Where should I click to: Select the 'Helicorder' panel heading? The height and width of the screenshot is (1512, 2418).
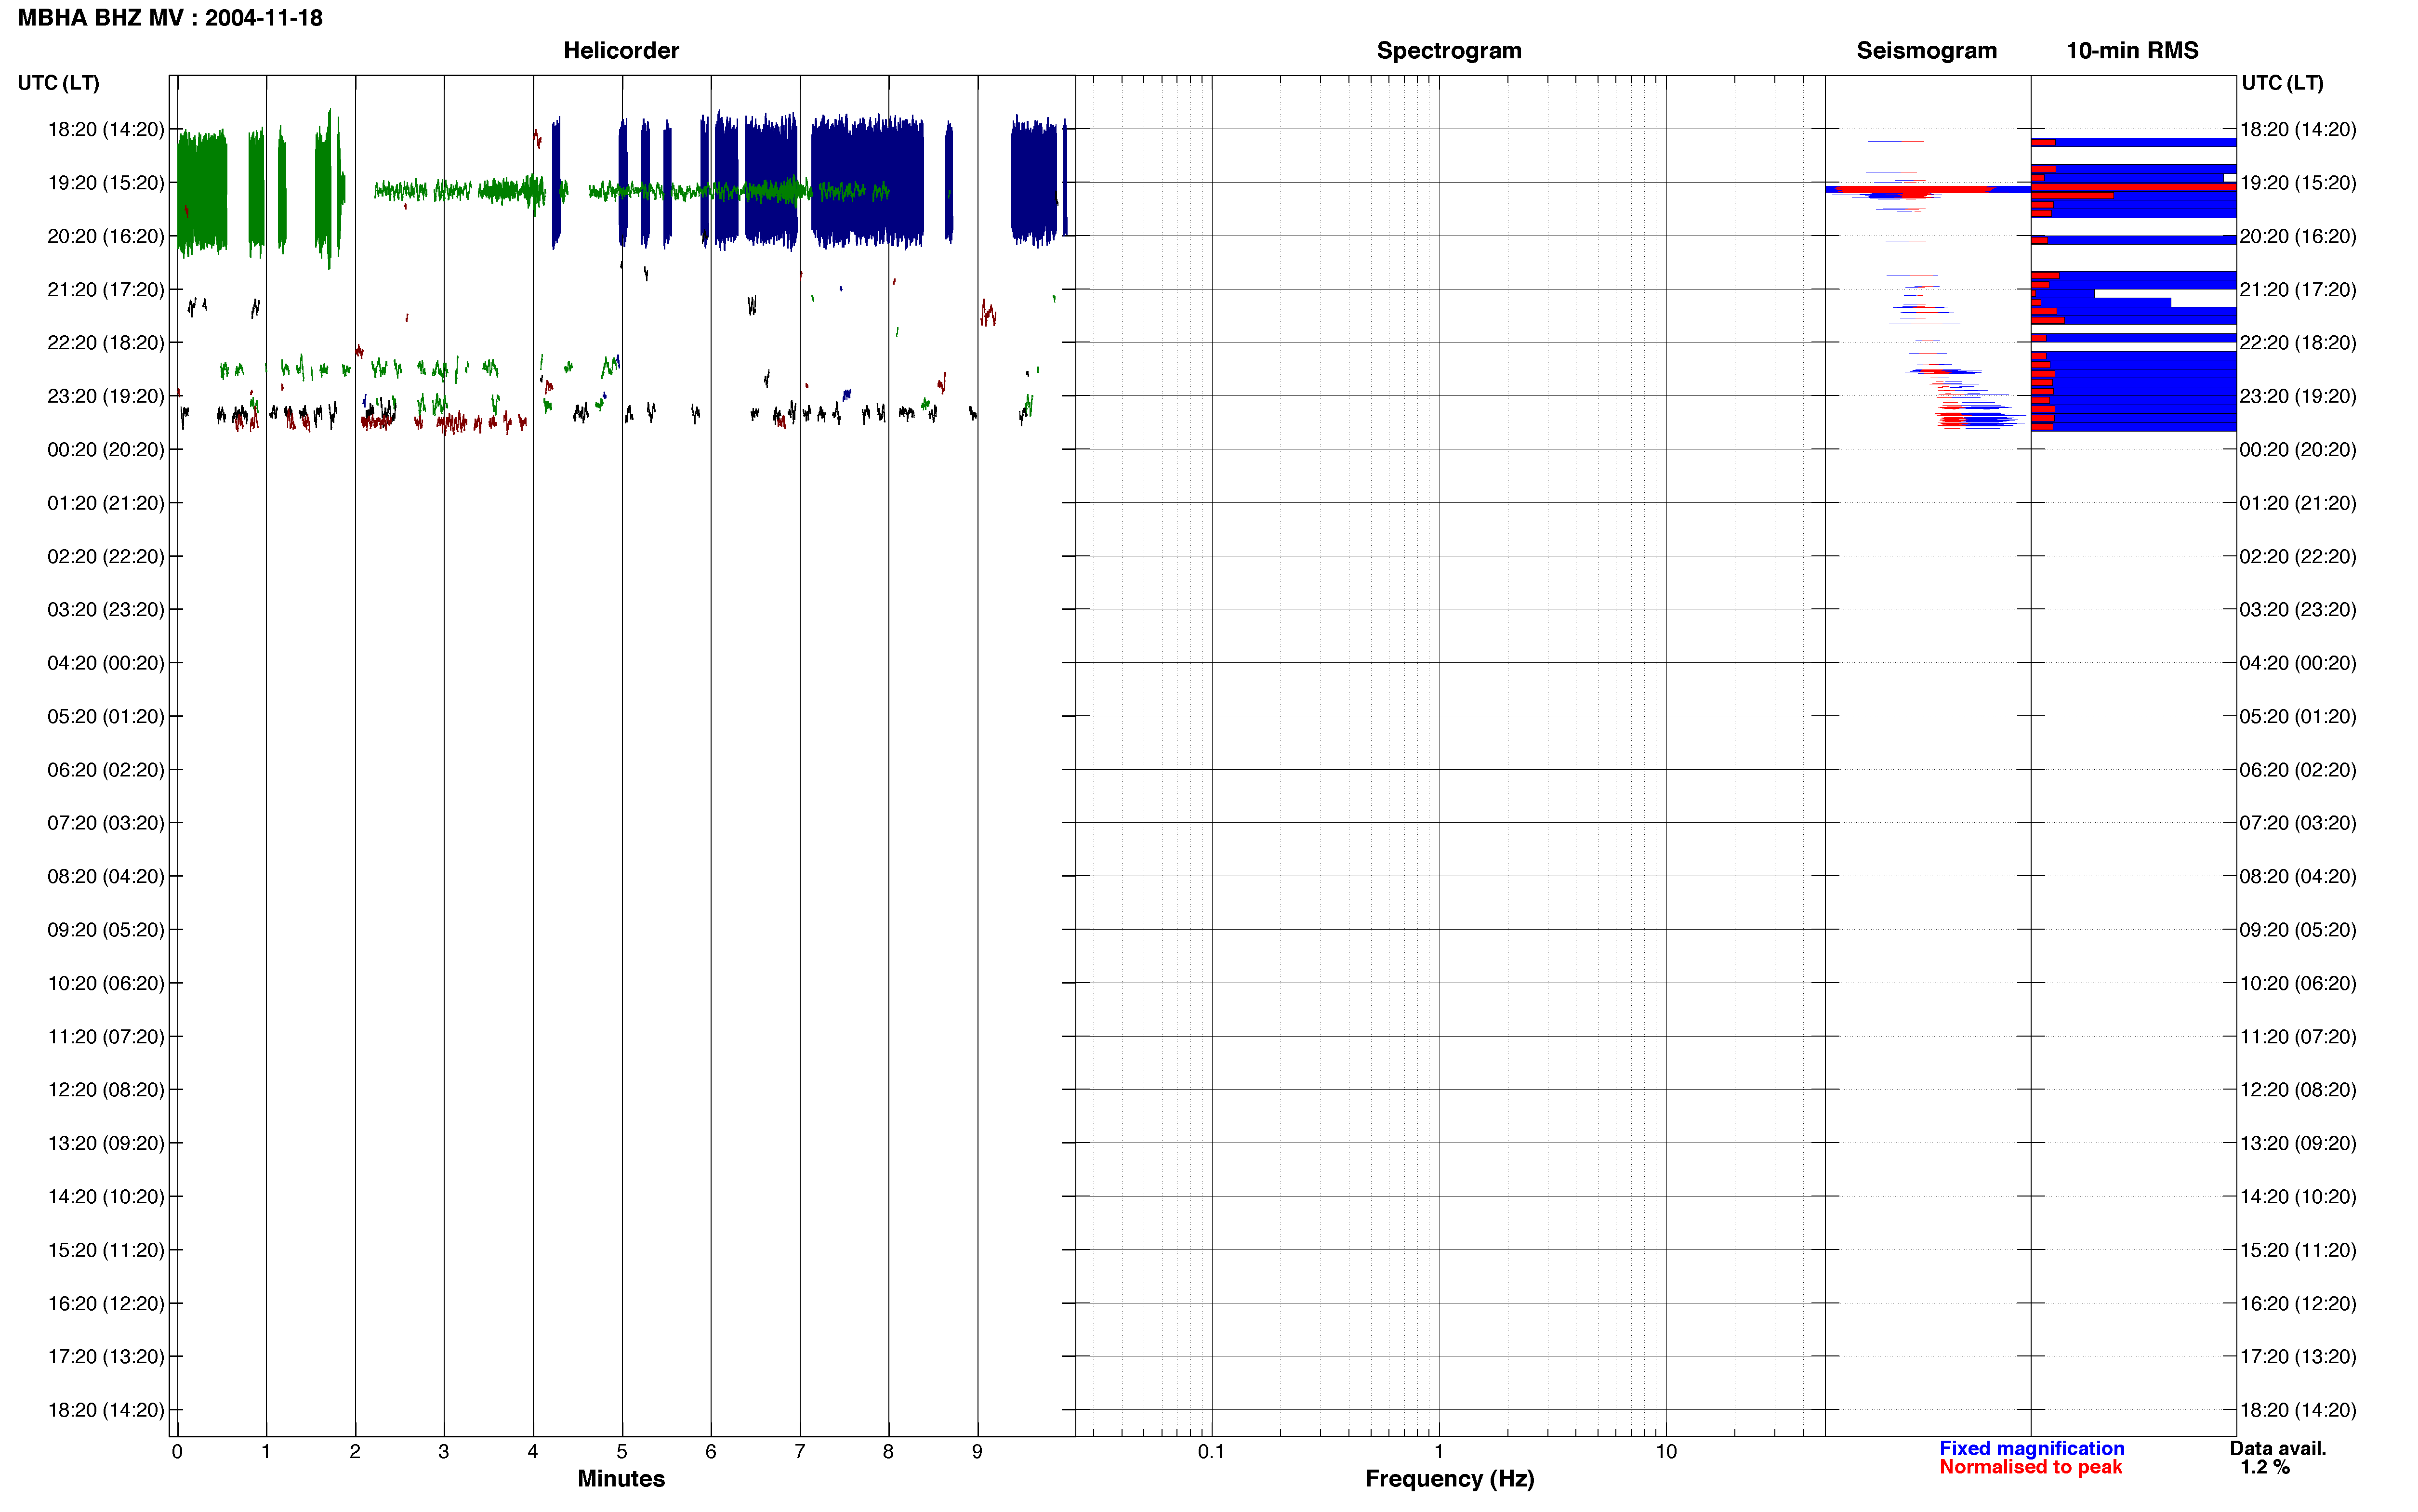(621, 51)
